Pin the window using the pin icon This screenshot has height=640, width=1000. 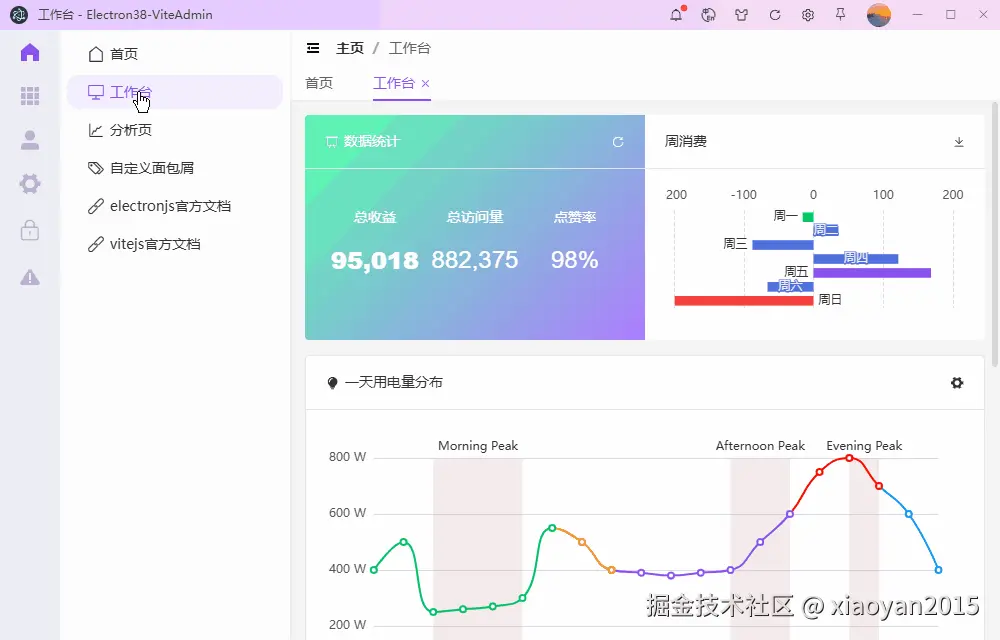tap(840, 15)
